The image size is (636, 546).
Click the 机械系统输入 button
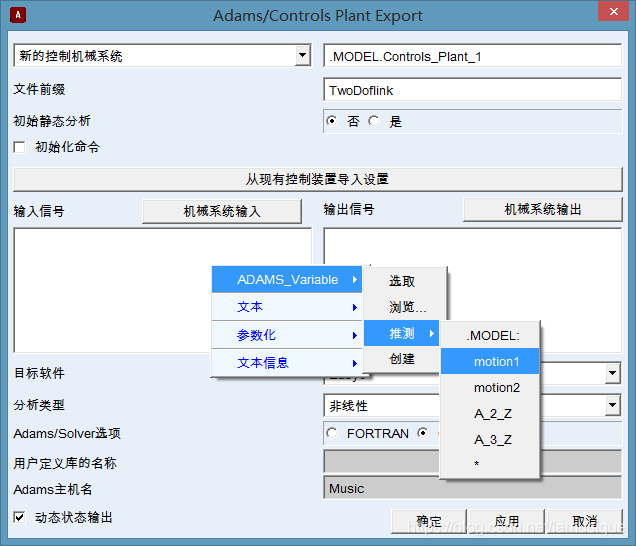(x=222, y=211)
